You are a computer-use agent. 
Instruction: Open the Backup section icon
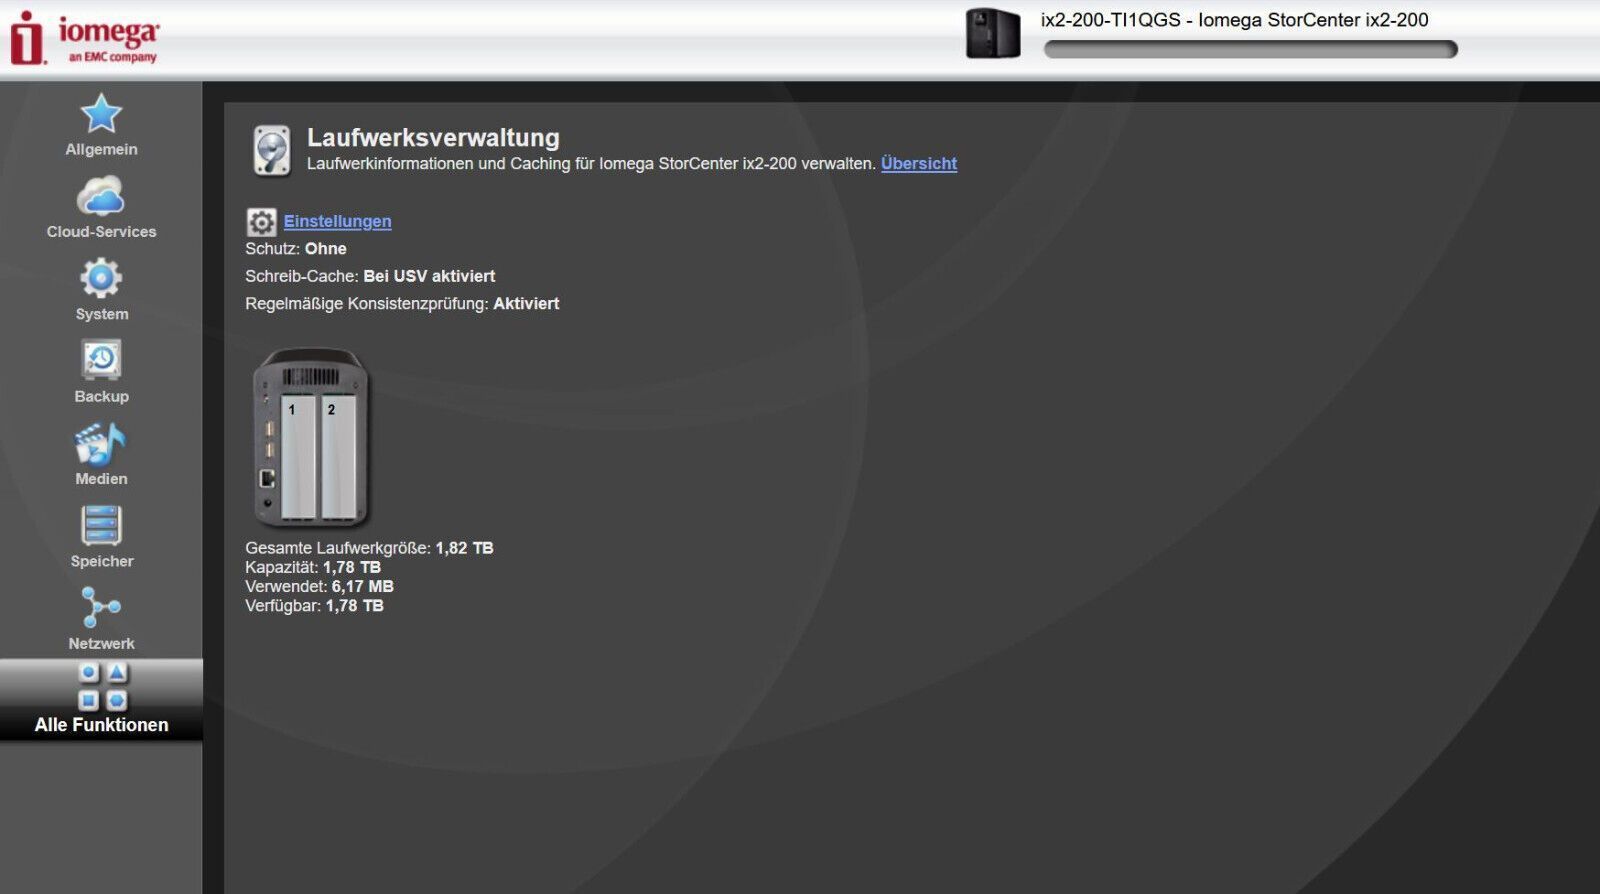tap(101, 361)
